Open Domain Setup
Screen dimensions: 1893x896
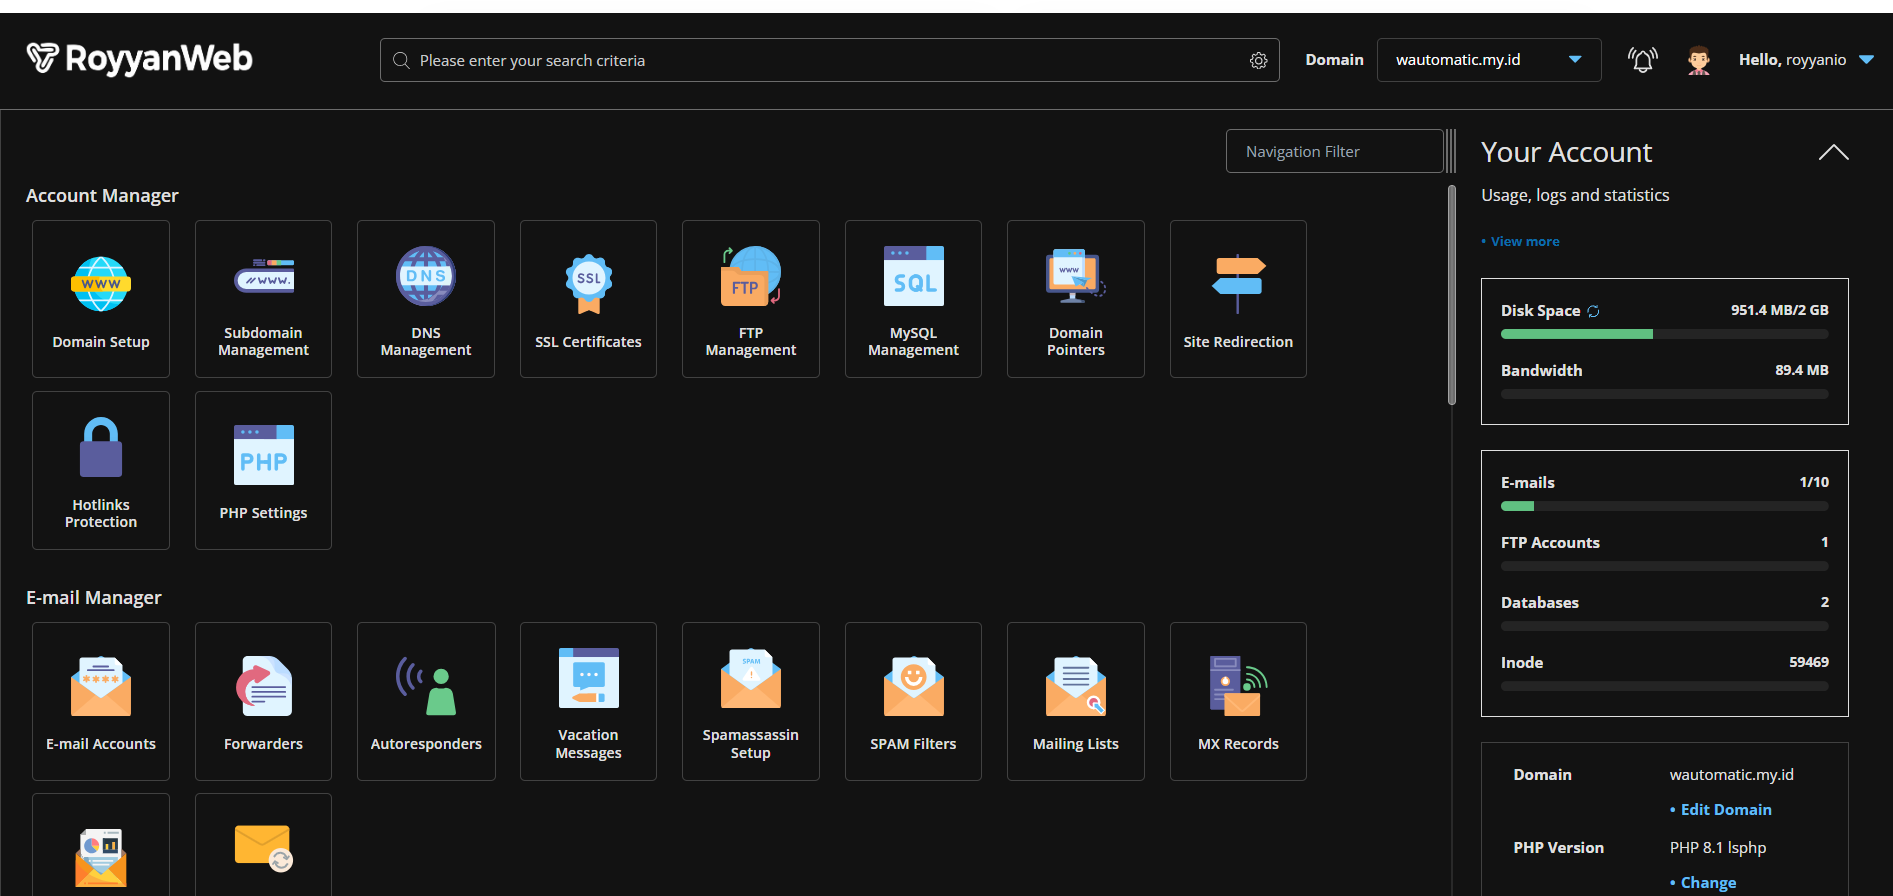(x=101, y=299)
